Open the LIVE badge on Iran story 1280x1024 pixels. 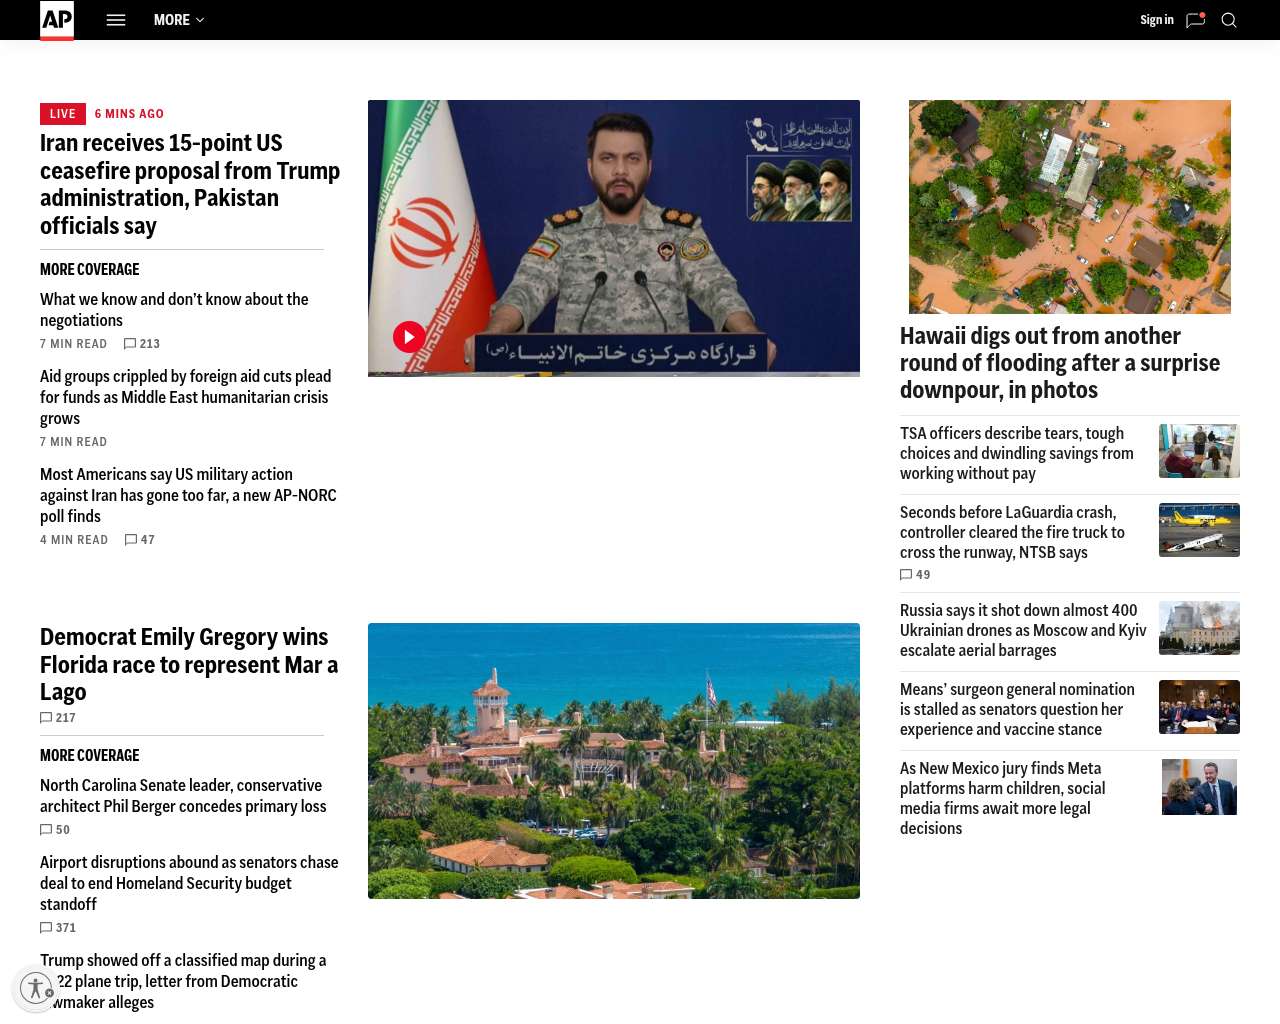(x=63, y=114)
